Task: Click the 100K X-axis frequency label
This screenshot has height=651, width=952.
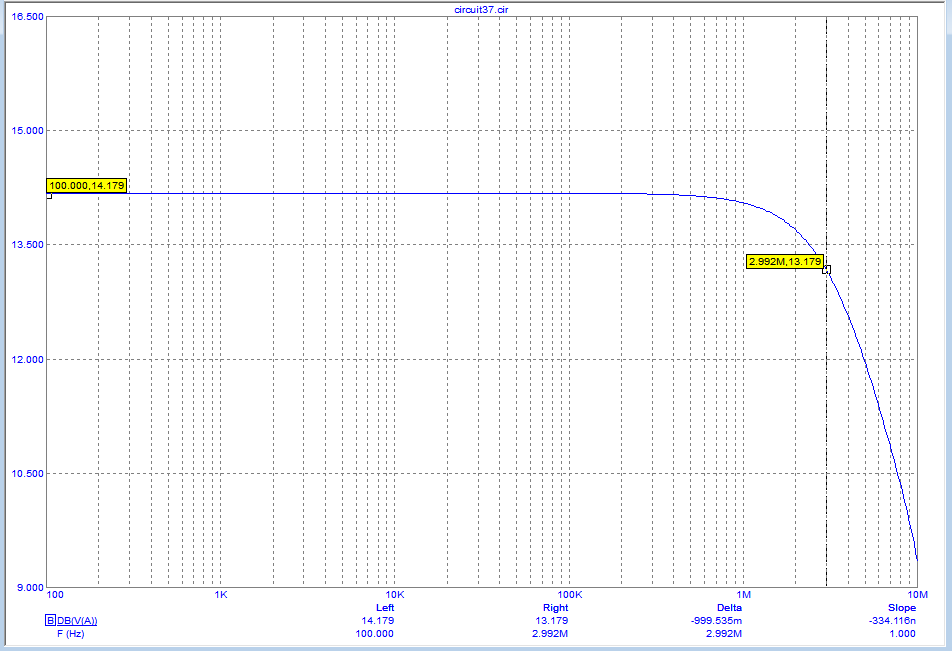Action: (570, 595)
